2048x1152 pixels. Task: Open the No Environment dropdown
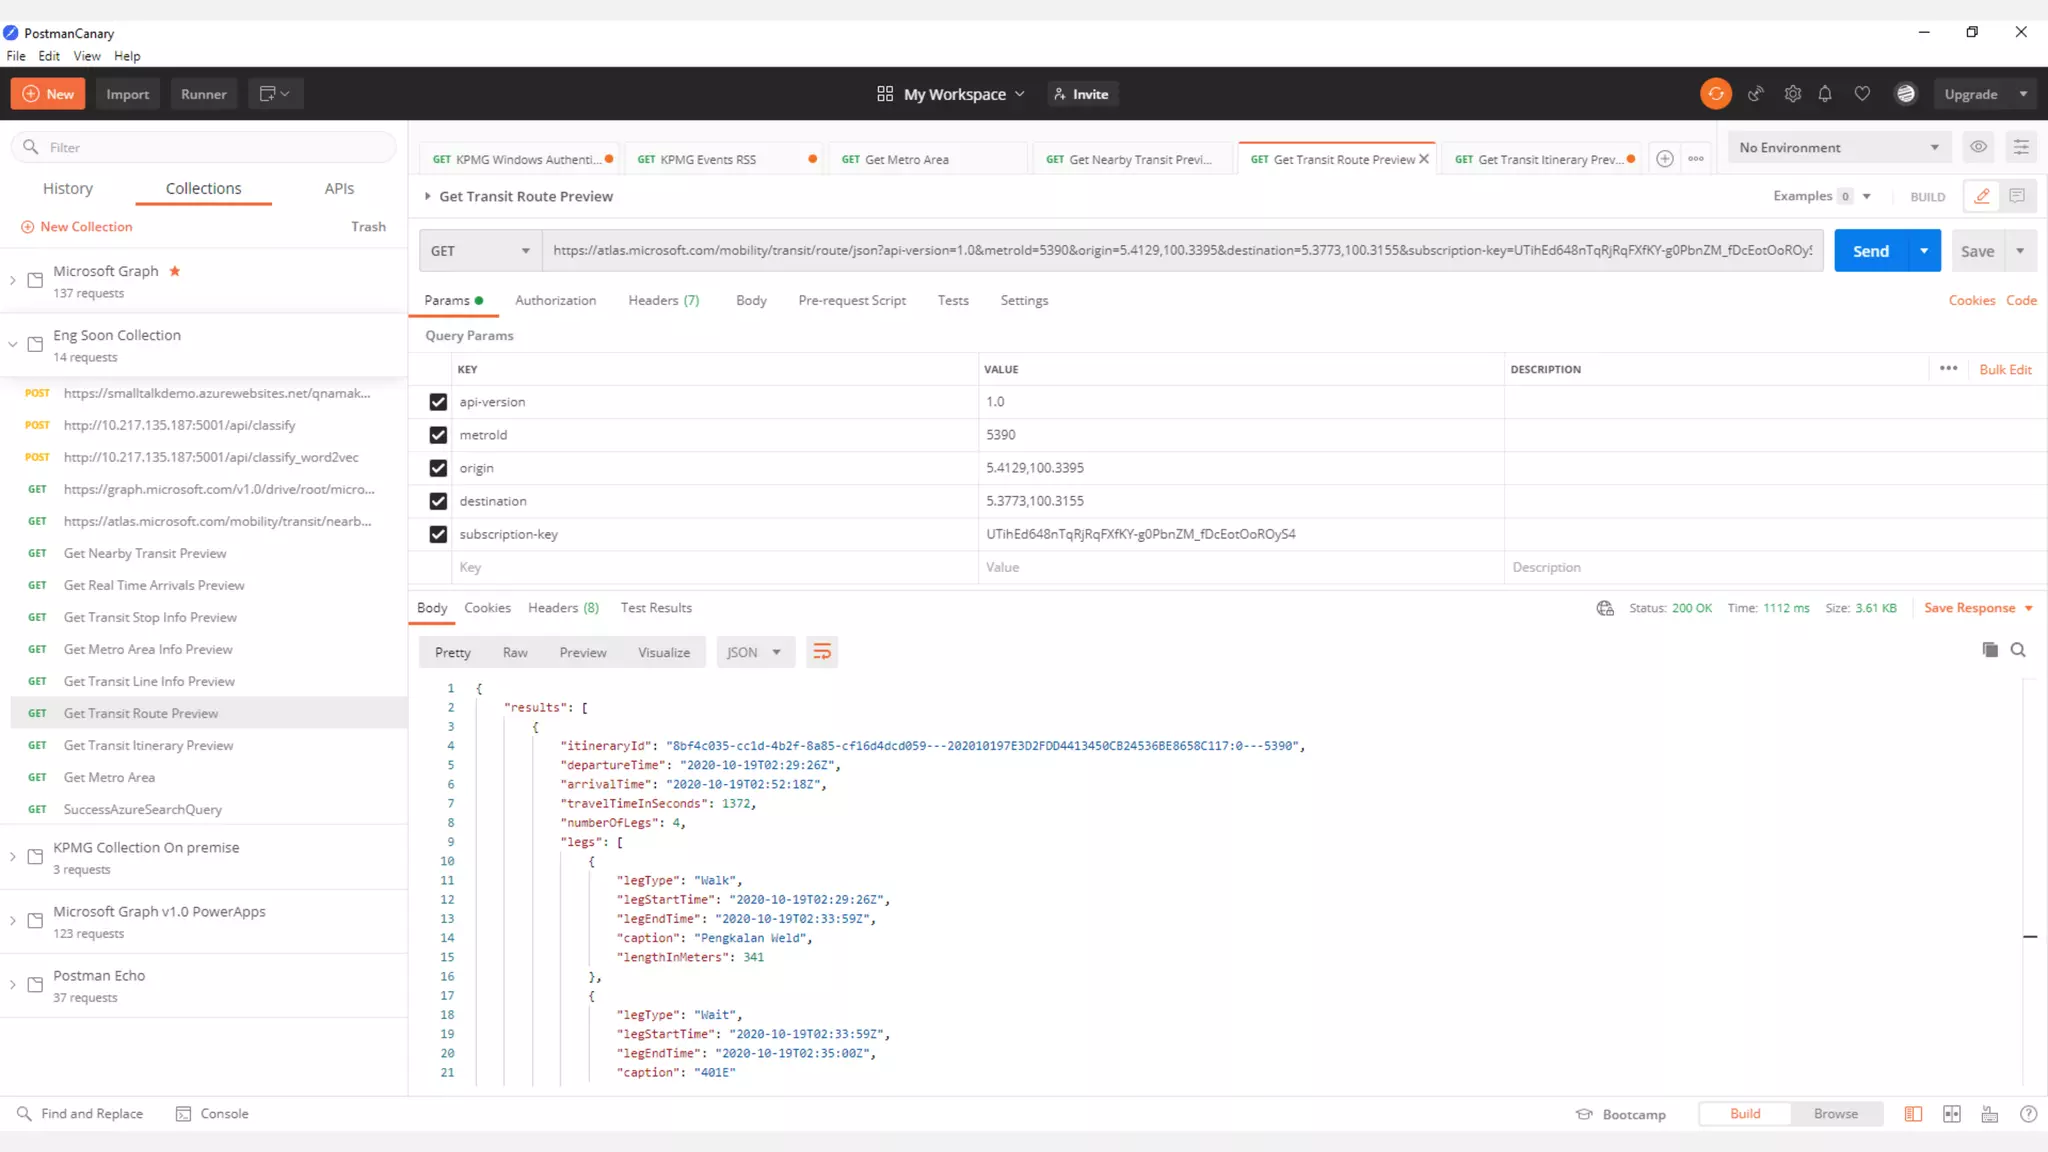(1838, 147)
